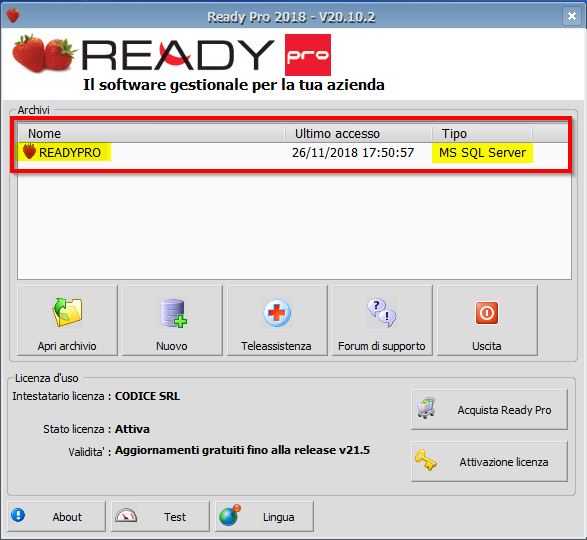Click the Uscita button label

(487, 346)
